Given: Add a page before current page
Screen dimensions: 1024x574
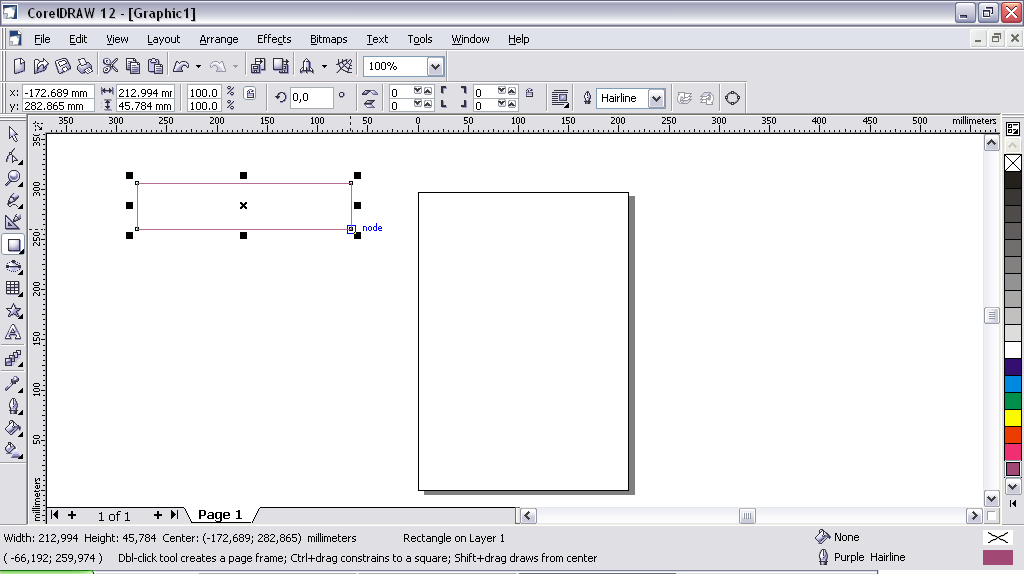Looking at the screenshot, I should click(72, 515).
